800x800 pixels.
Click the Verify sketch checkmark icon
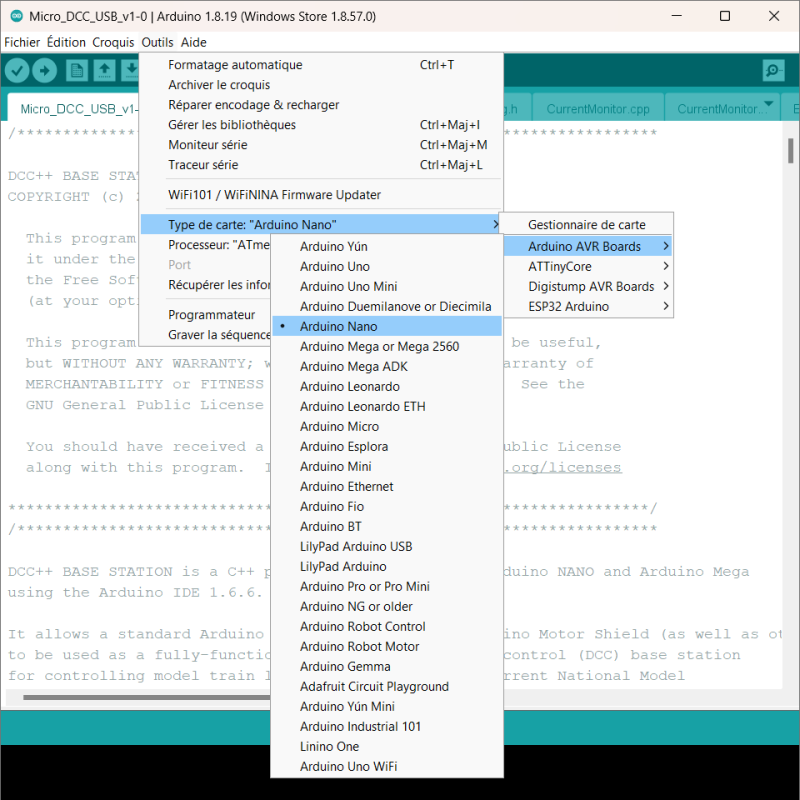pyautogui.click(x=17, y=70)
